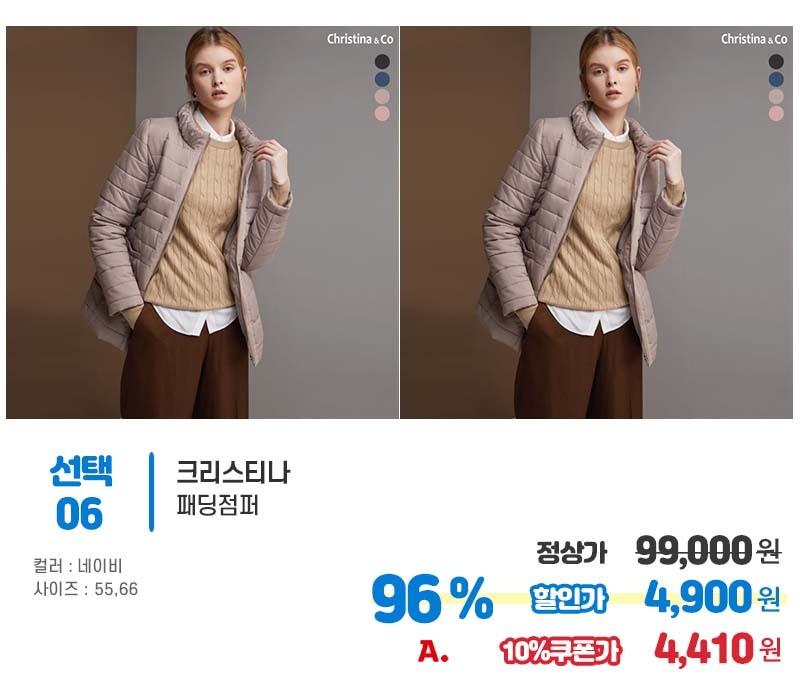The height and width of the screenshot is (681, 800).
Task: Click the 컬러 : 네이비 color info text
Action: [78, 566]
